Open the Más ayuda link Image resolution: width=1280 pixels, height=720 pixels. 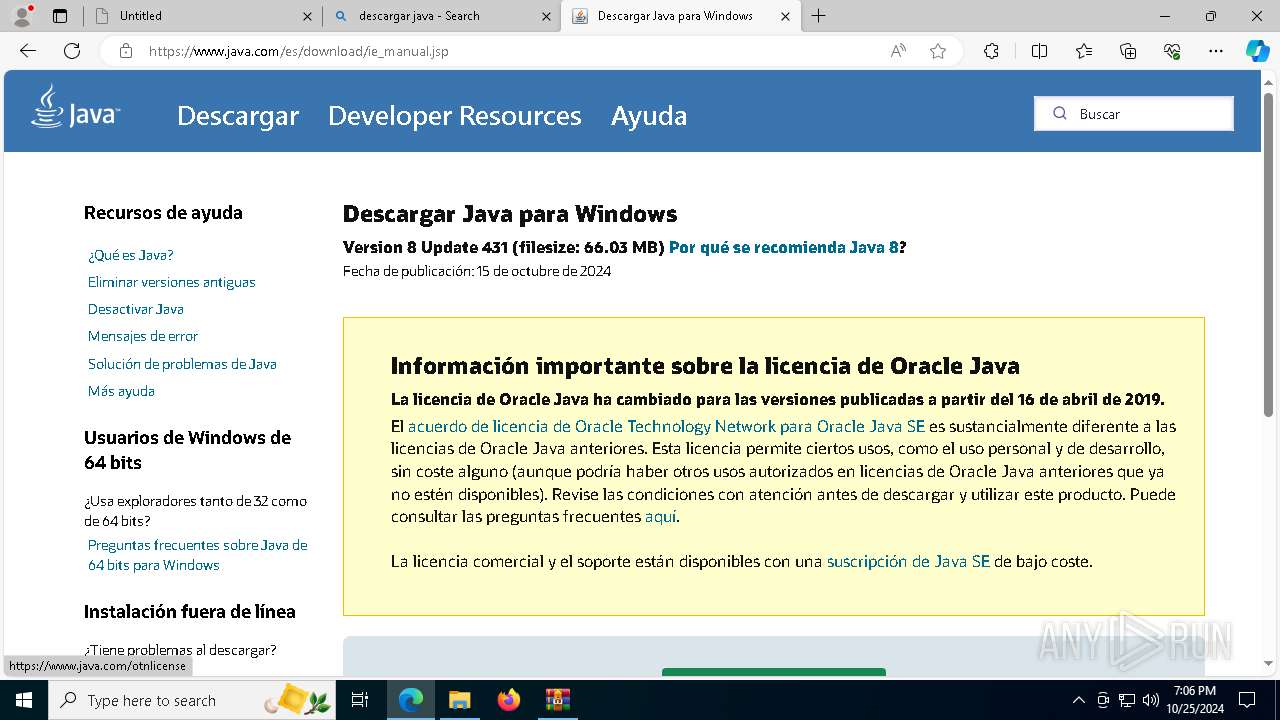click(x=121, y=391)
